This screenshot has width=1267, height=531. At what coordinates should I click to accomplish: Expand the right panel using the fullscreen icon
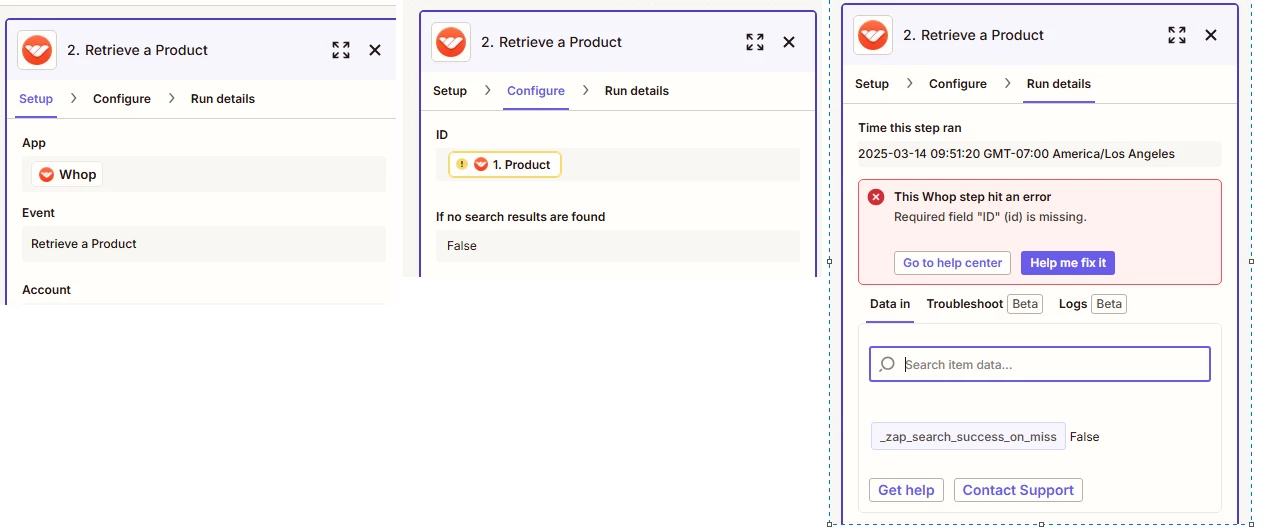tap(1177, 35)
